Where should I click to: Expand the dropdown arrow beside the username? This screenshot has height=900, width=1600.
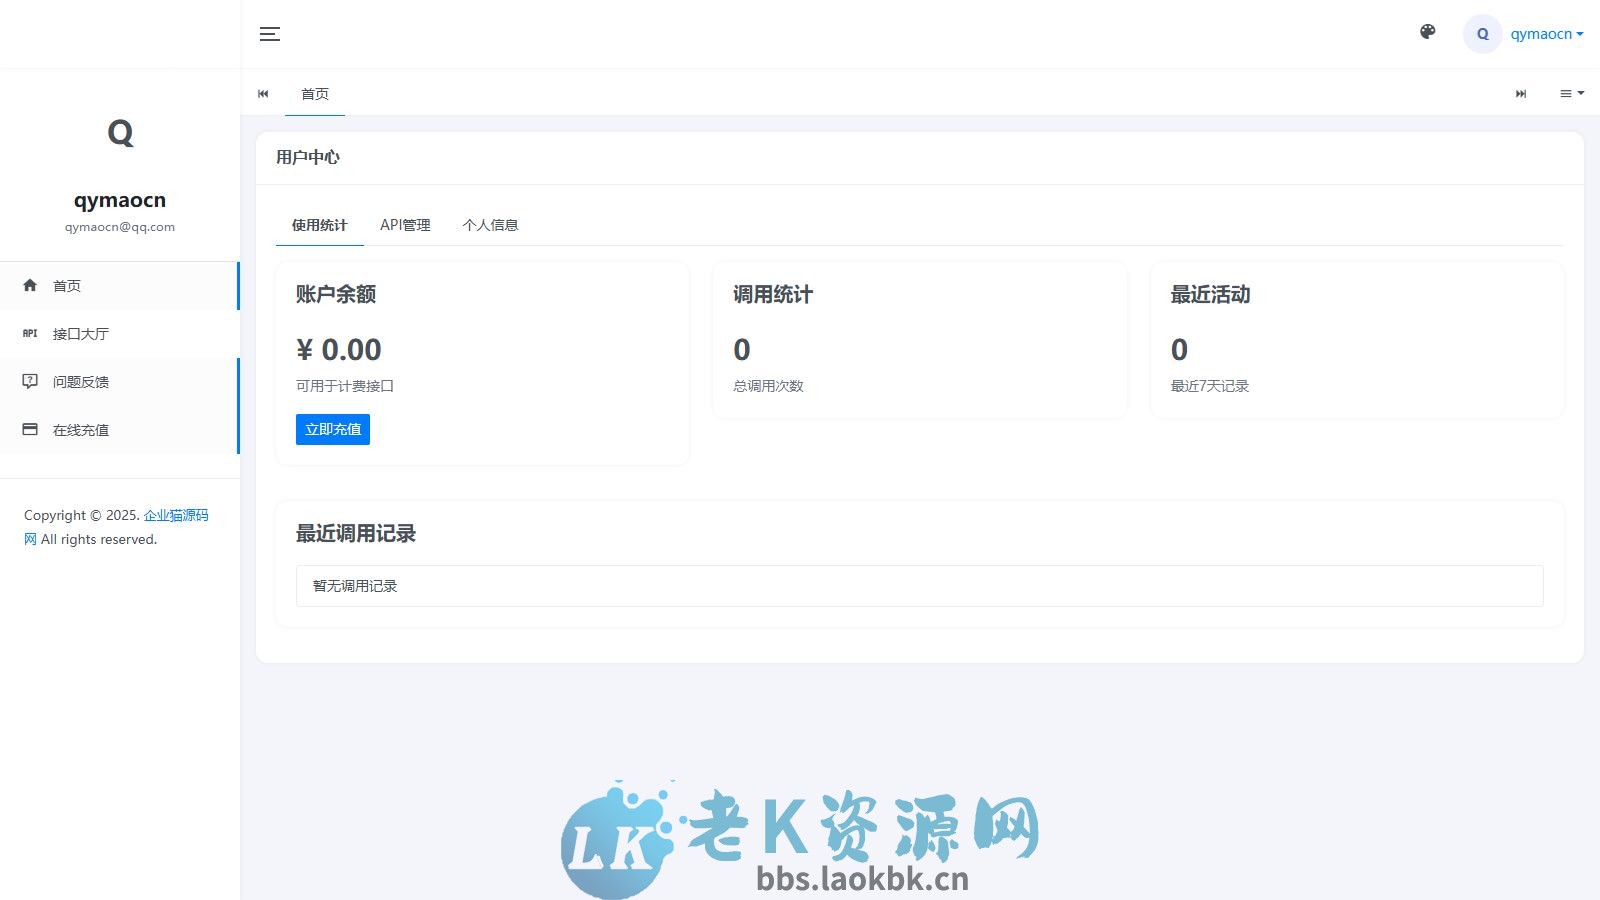click(1579, 33)
